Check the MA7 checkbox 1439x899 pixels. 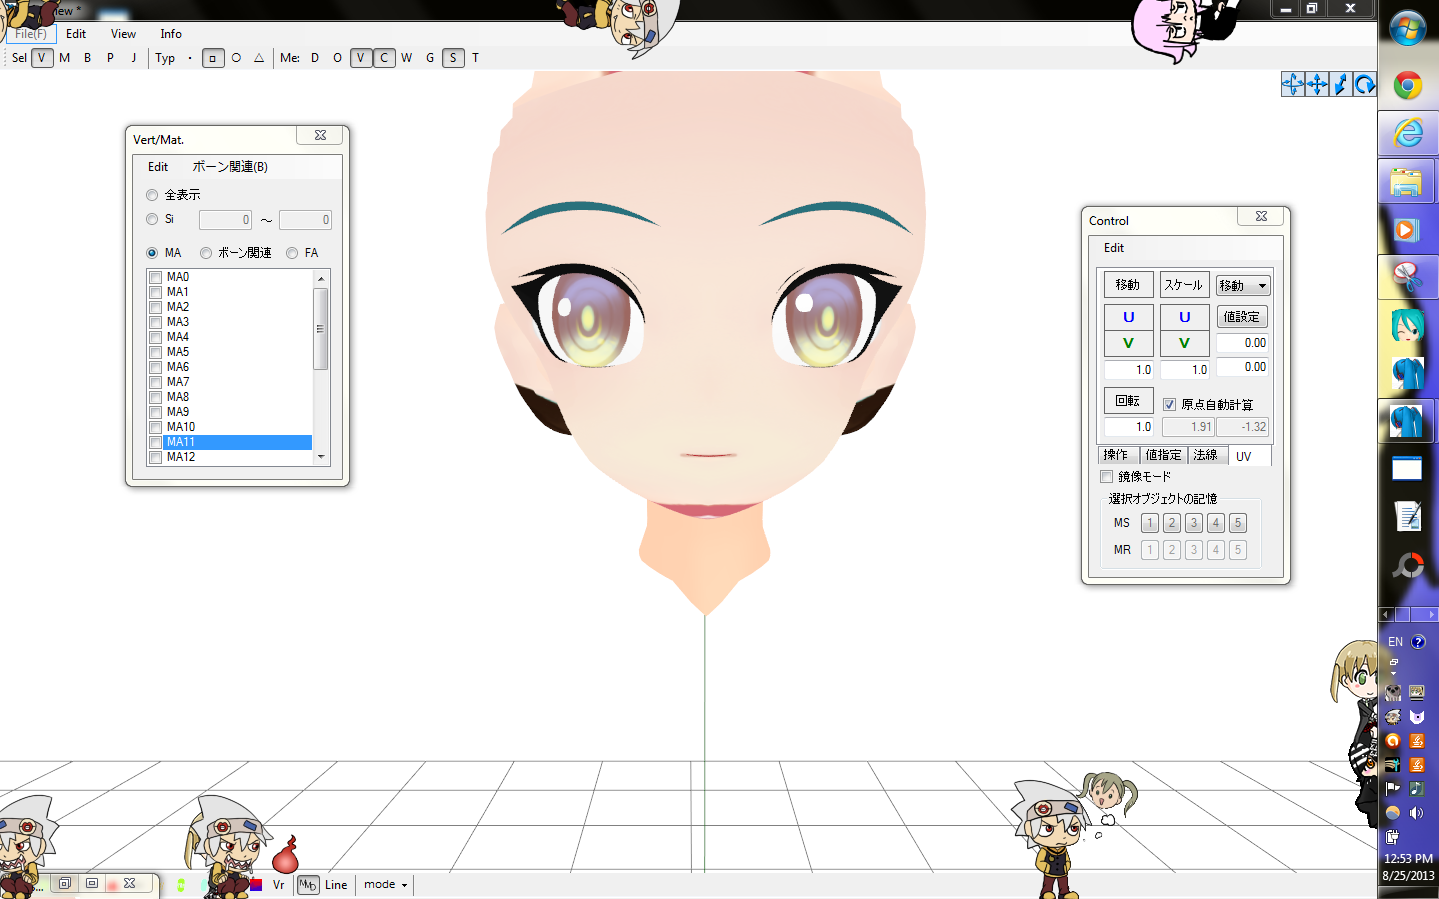[x=155, y=382]
